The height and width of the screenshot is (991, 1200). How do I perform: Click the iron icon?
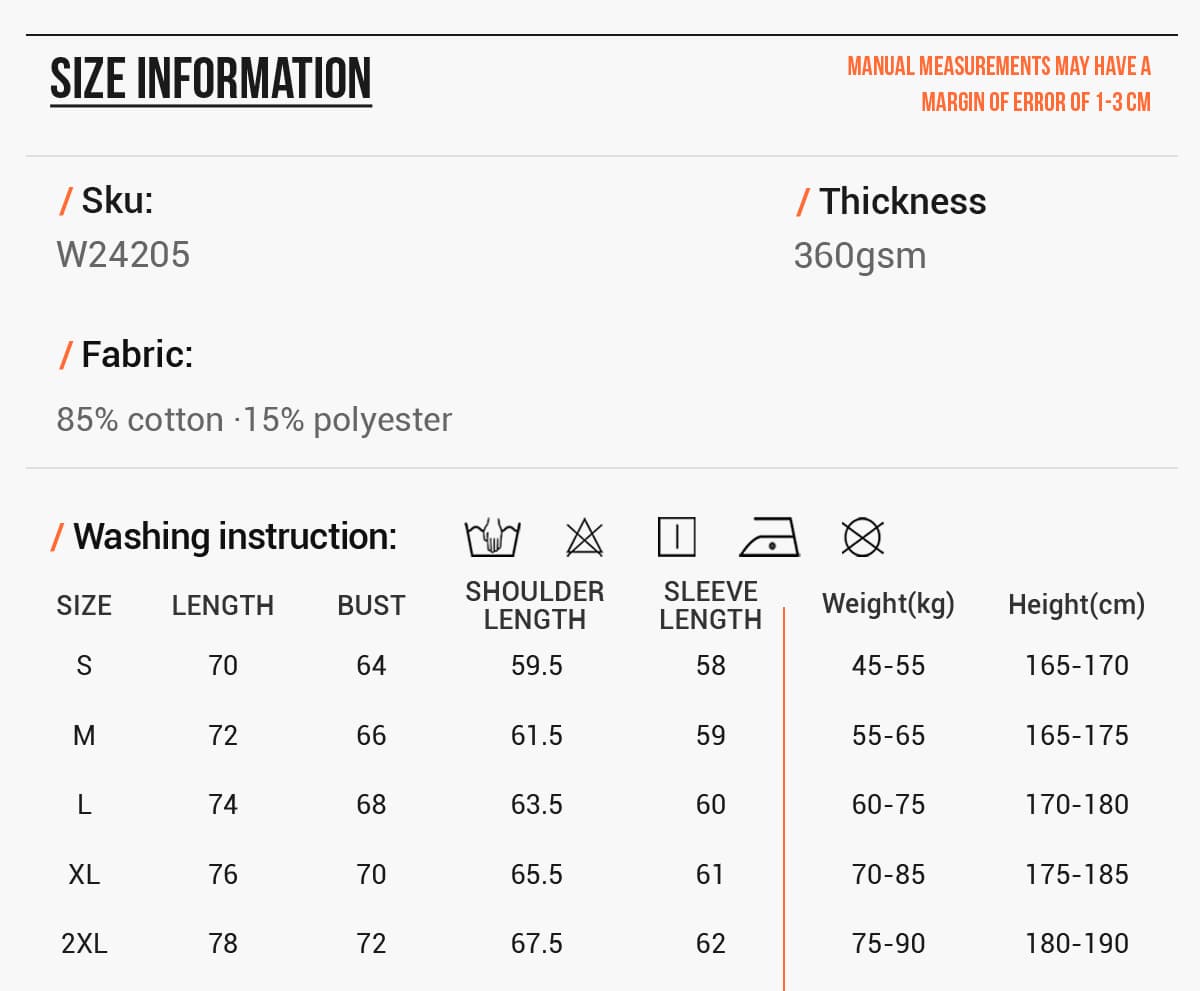[770, 537]
